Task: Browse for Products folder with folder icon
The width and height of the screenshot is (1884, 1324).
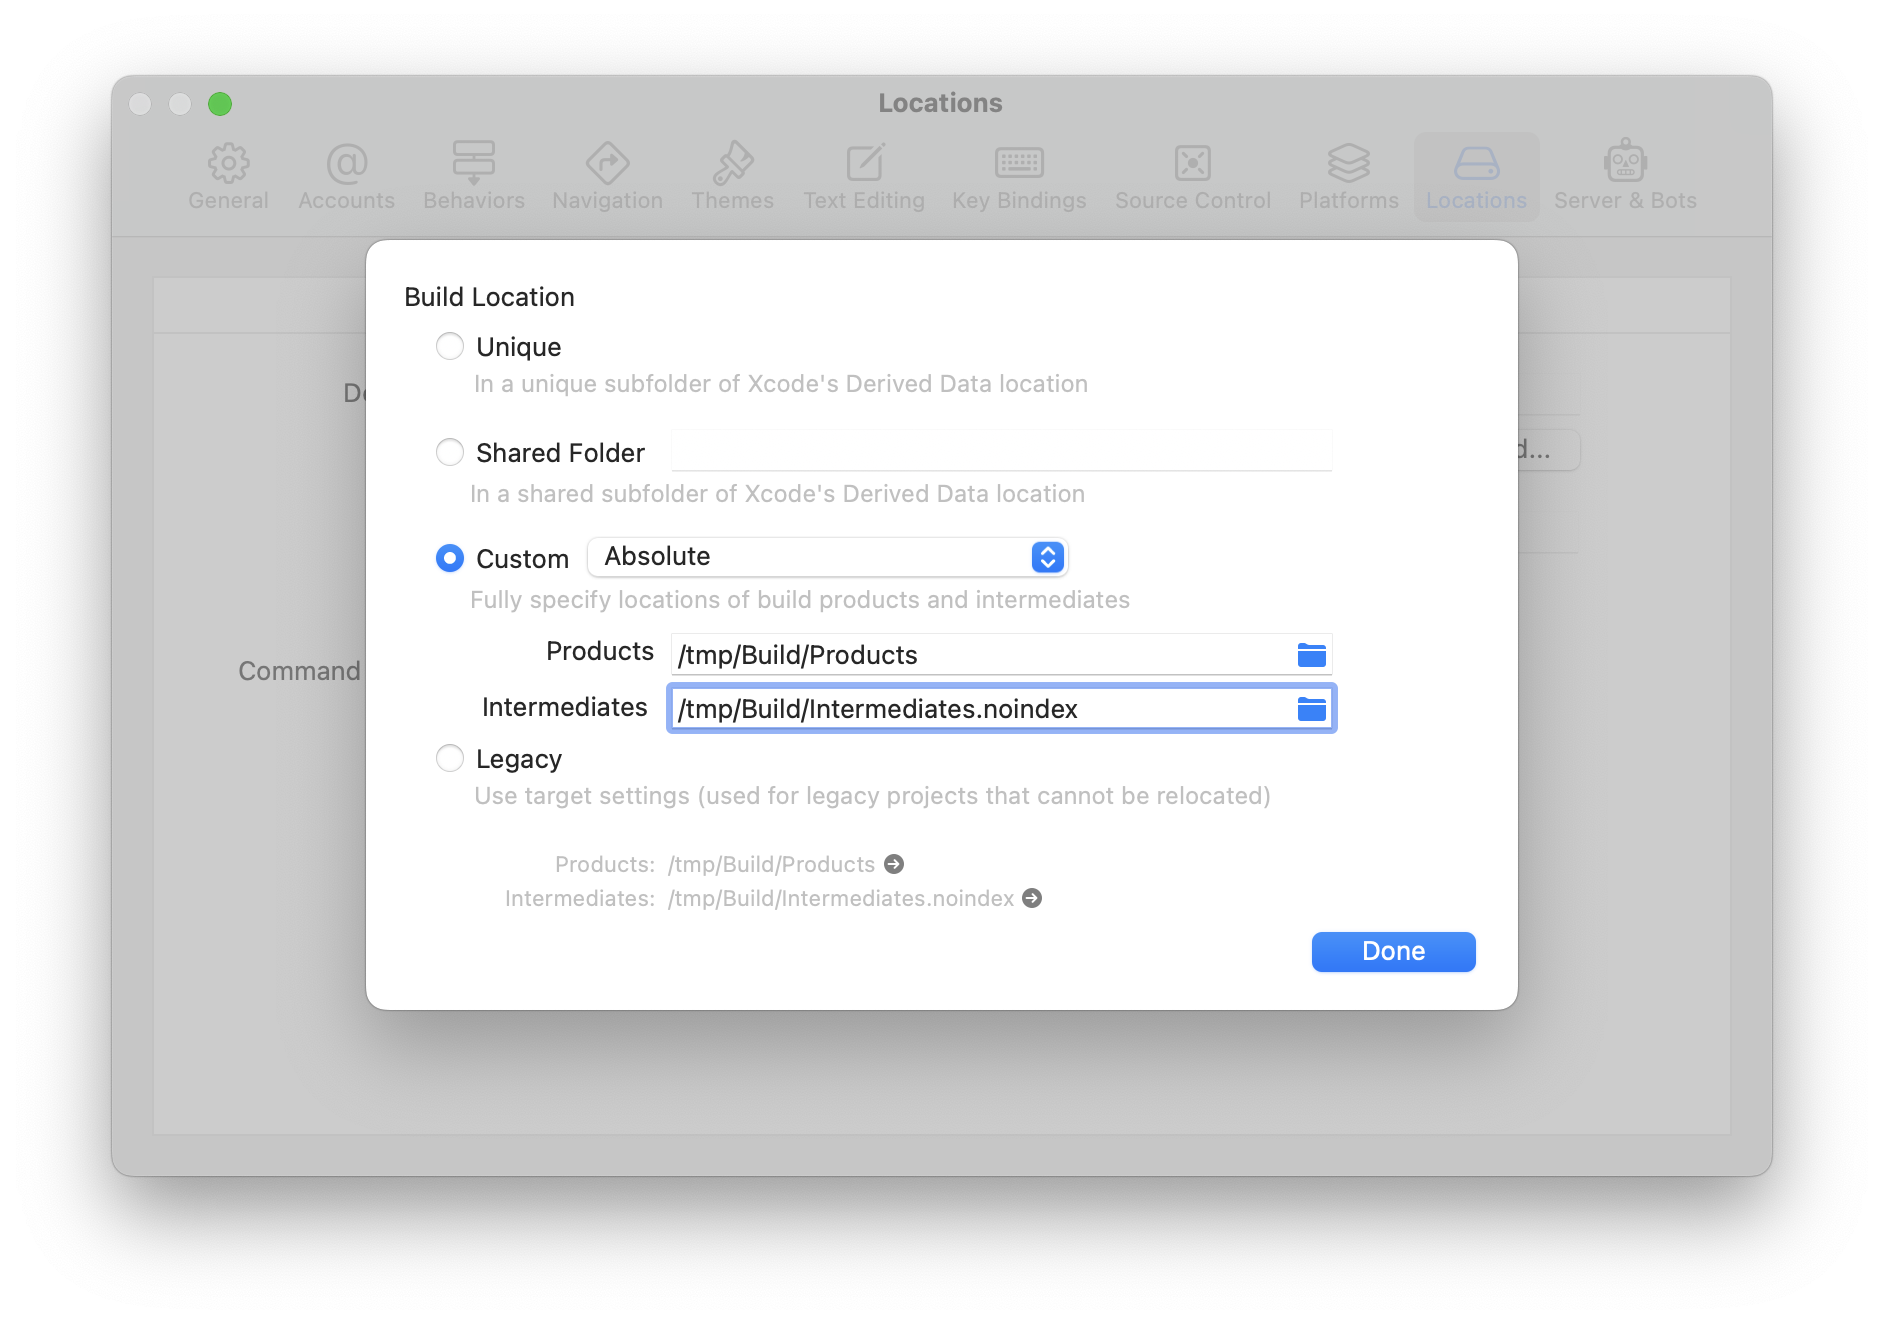Action: (1311, 655)
